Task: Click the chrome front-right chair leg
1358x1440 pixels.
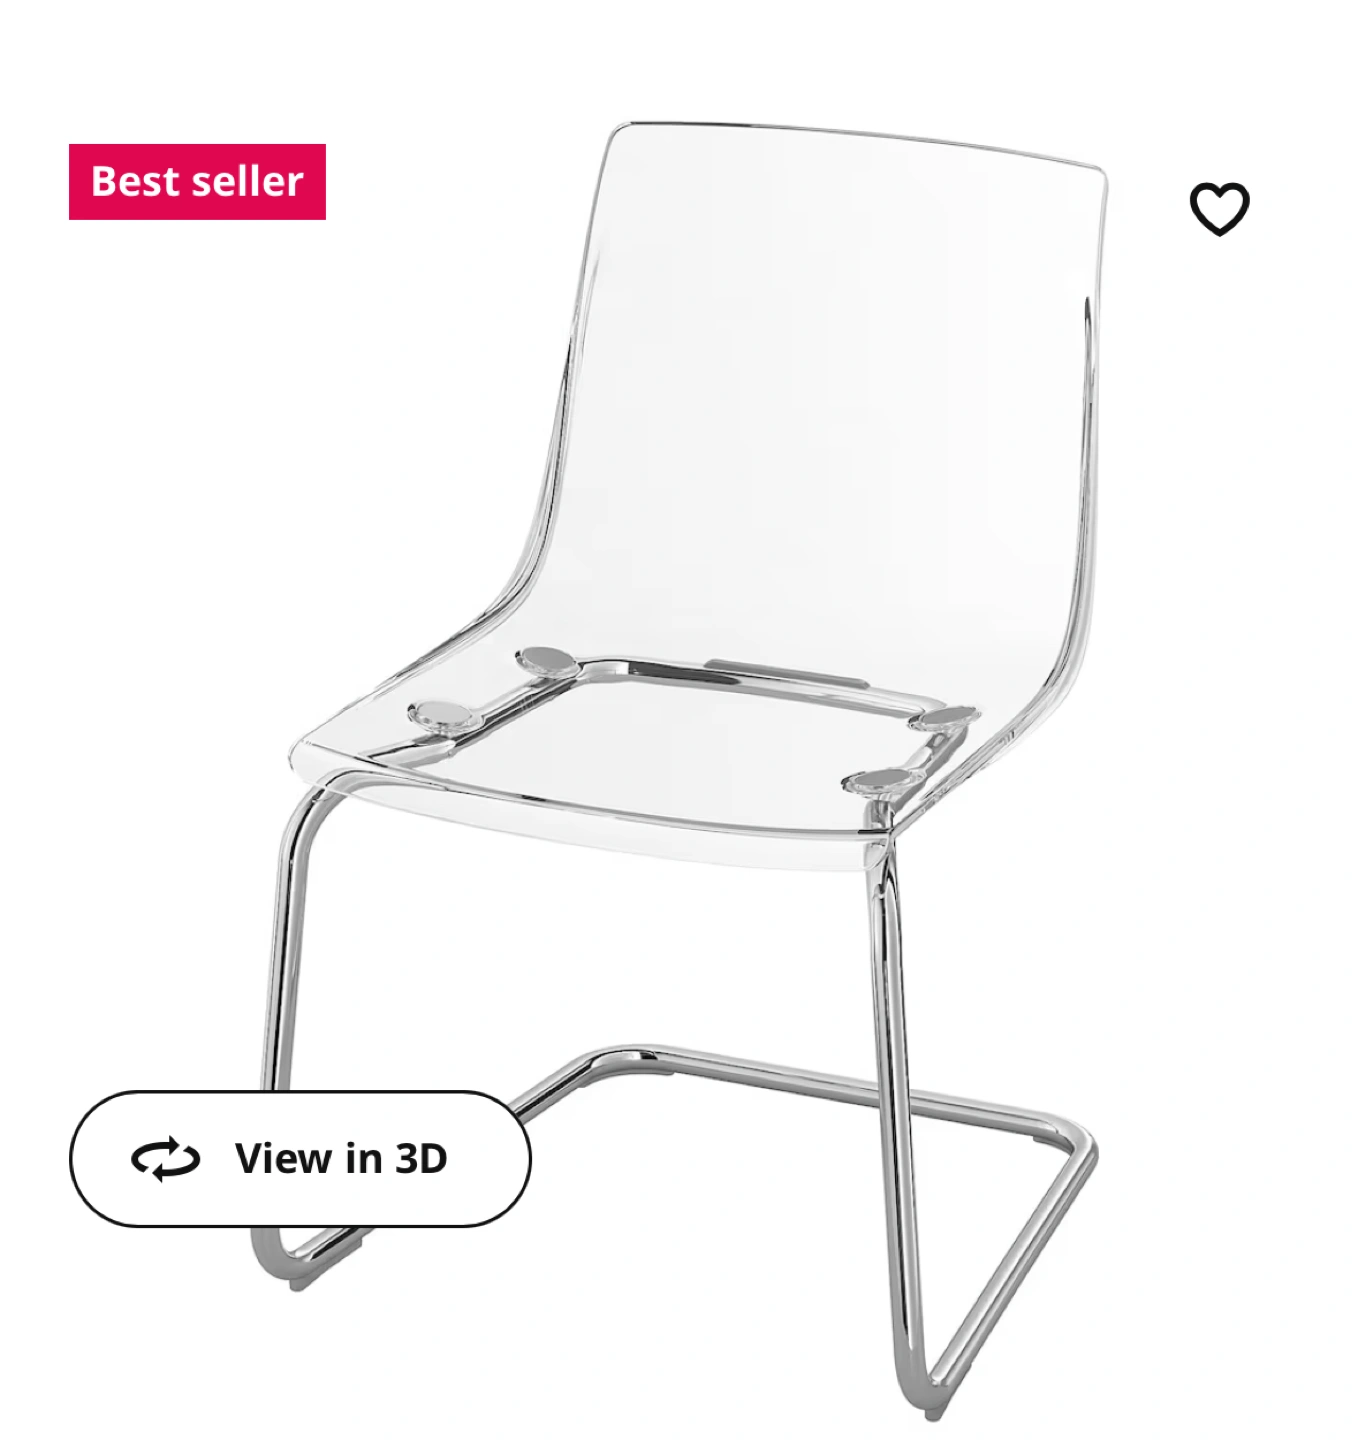Action: 895,1100
